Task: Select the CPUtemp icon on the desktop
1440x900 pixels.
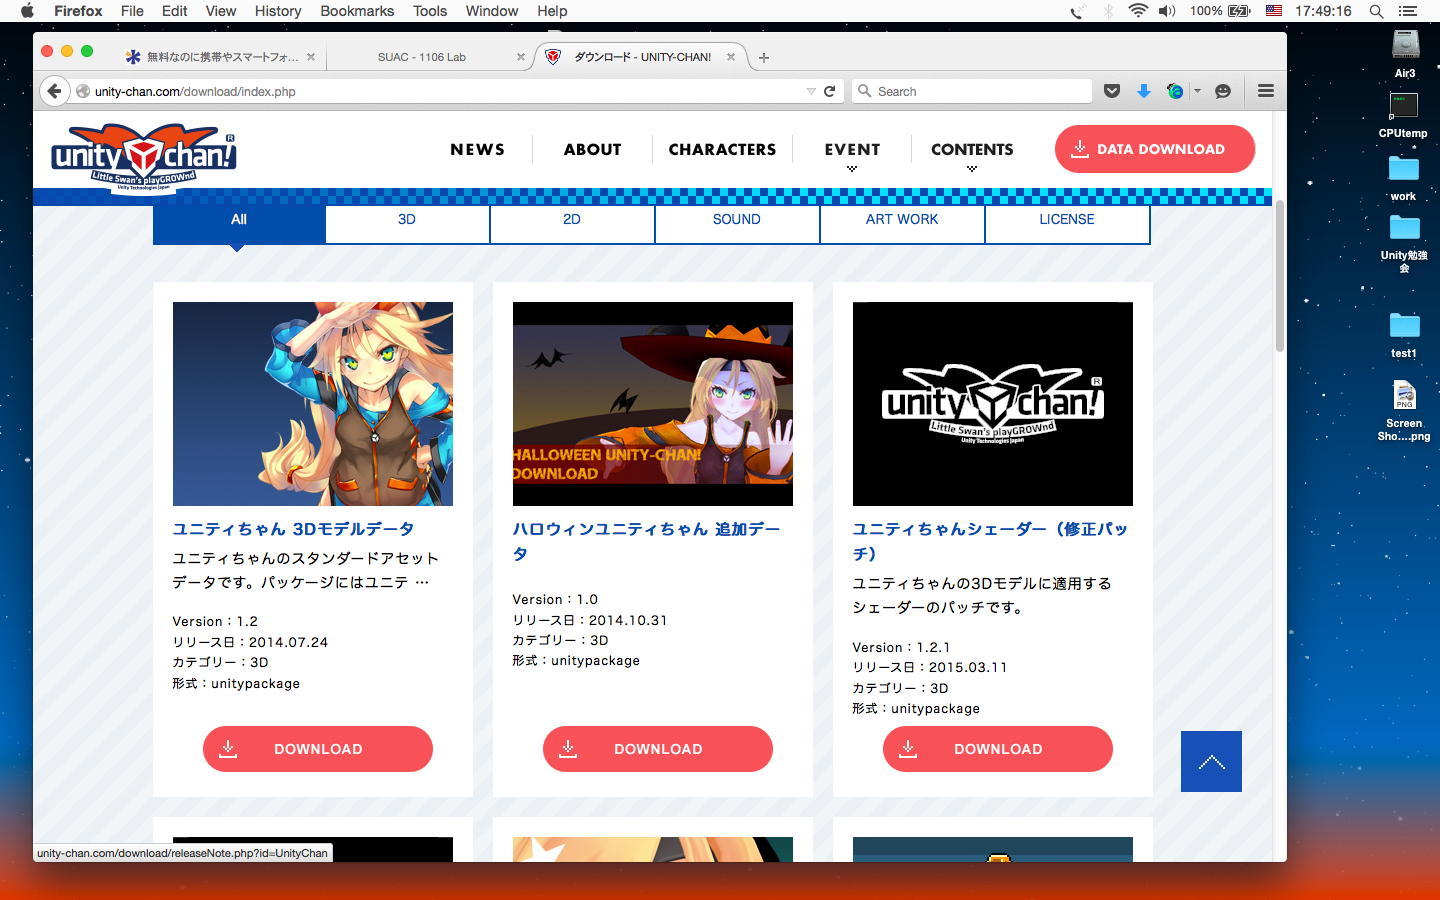Action: [x=1403, y=115]
